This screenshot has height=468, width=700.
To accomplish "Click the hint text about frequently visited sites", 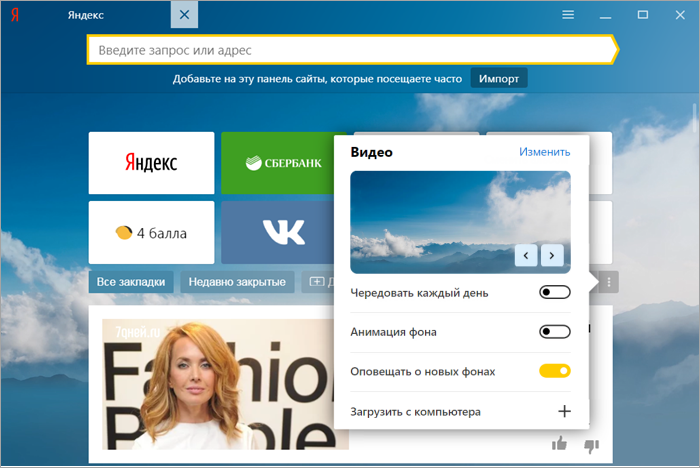I will pyautogui.click(x=317, y=79).
